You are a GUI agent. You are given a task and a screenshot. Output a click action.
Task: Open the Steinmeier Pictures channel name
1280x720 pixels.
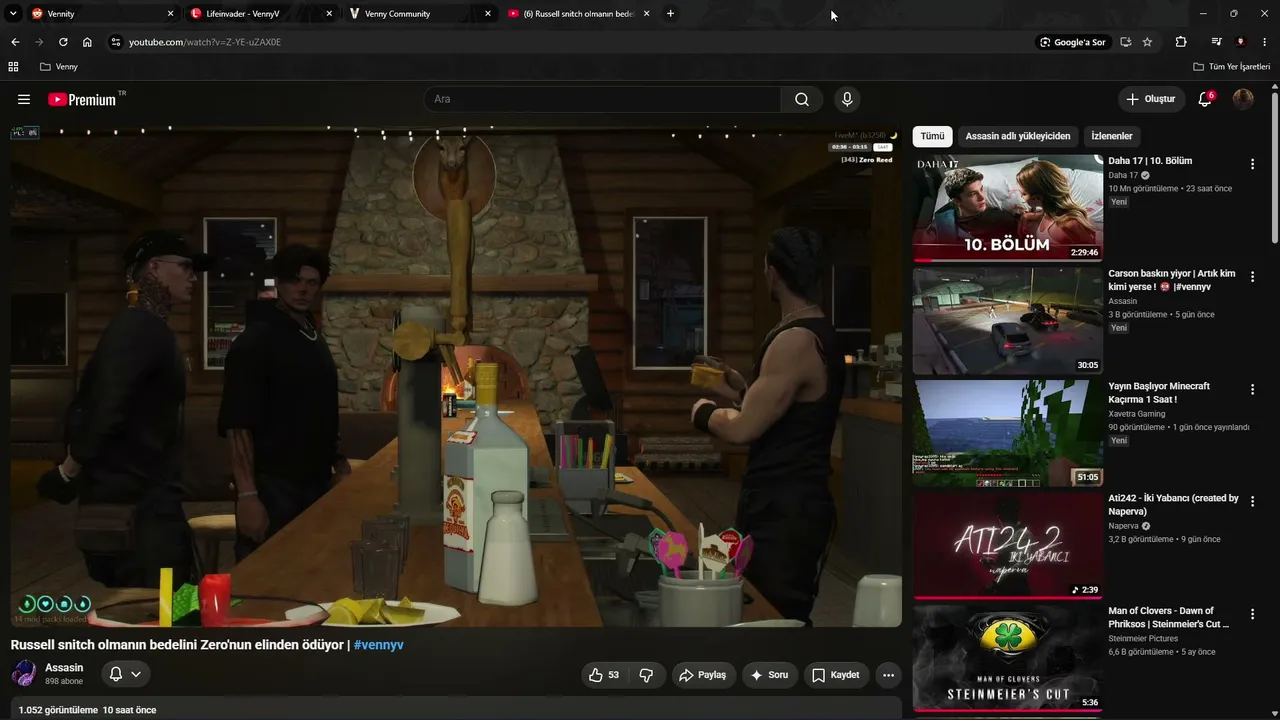coord(1143,638)
